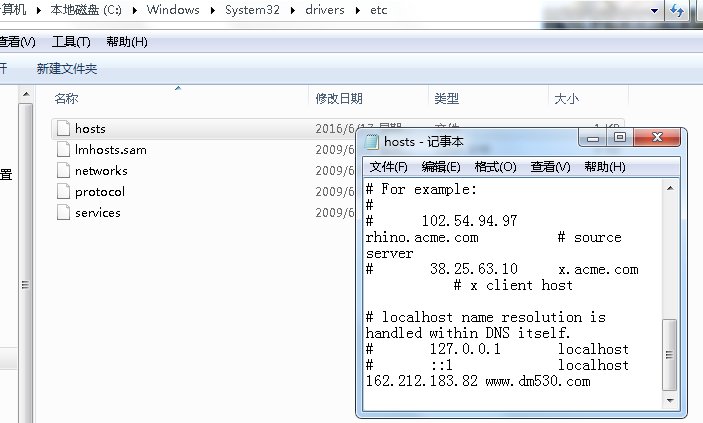The image size is (703, 423).
Task: Click Notepad scrollbar down arrow
Action: pos(669,401)
